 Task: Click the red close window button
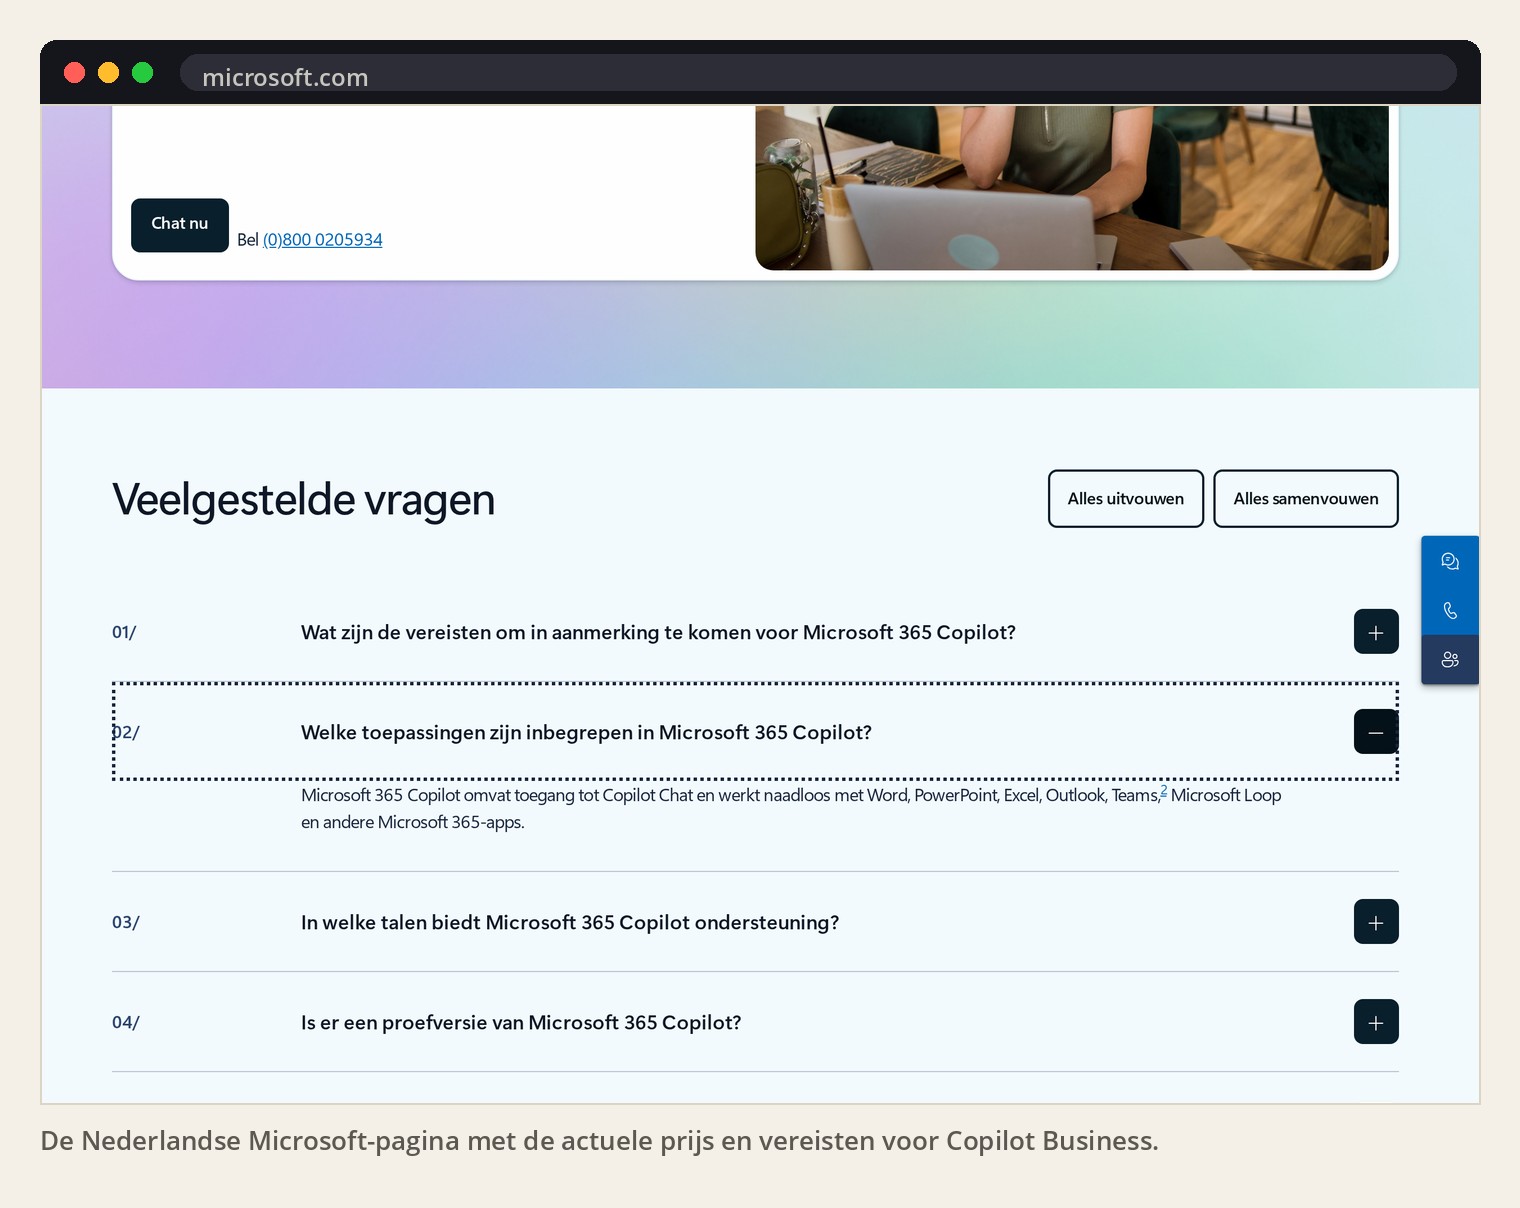pyautogui.click(x=75, y=73)
